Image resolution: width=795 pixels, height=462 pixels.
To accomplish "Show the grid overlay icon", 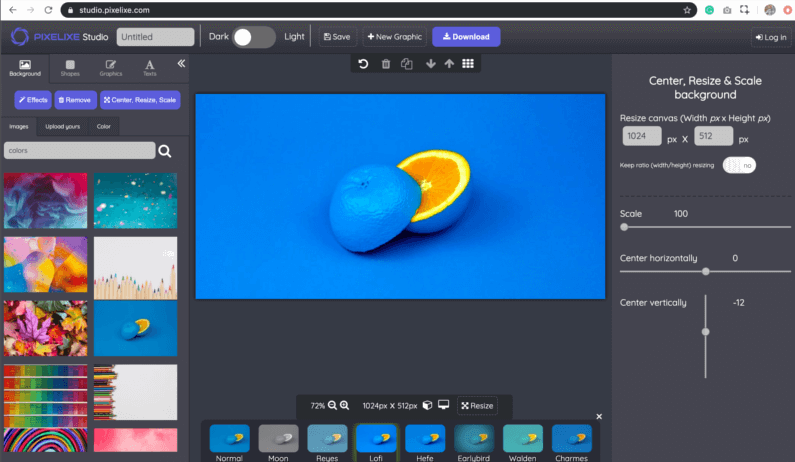I will point(468,64).
